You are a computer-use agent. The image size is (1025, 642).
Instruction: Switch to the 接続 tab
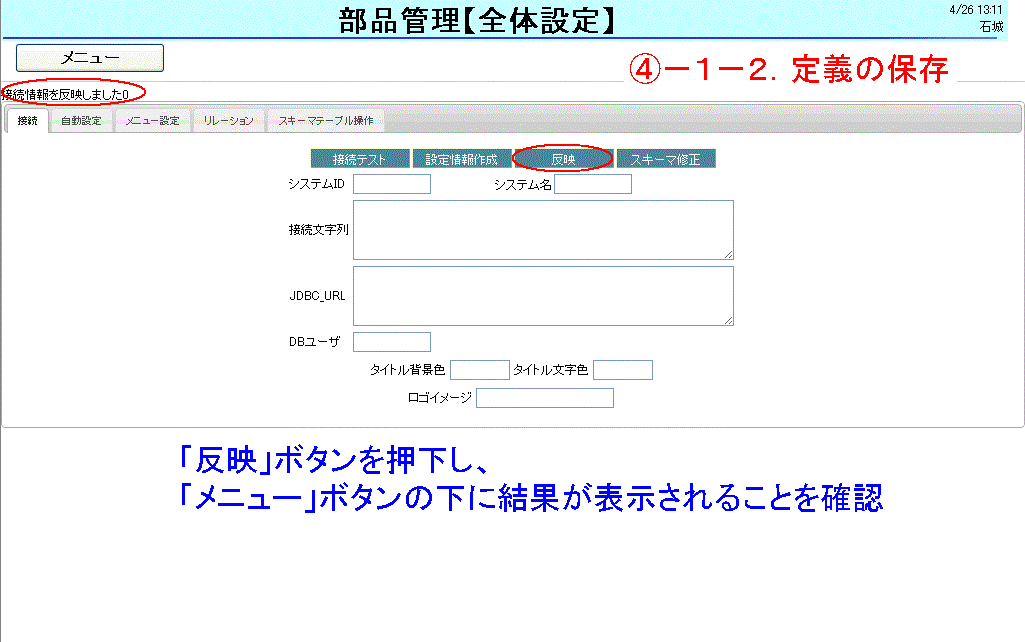coord(27,121)
